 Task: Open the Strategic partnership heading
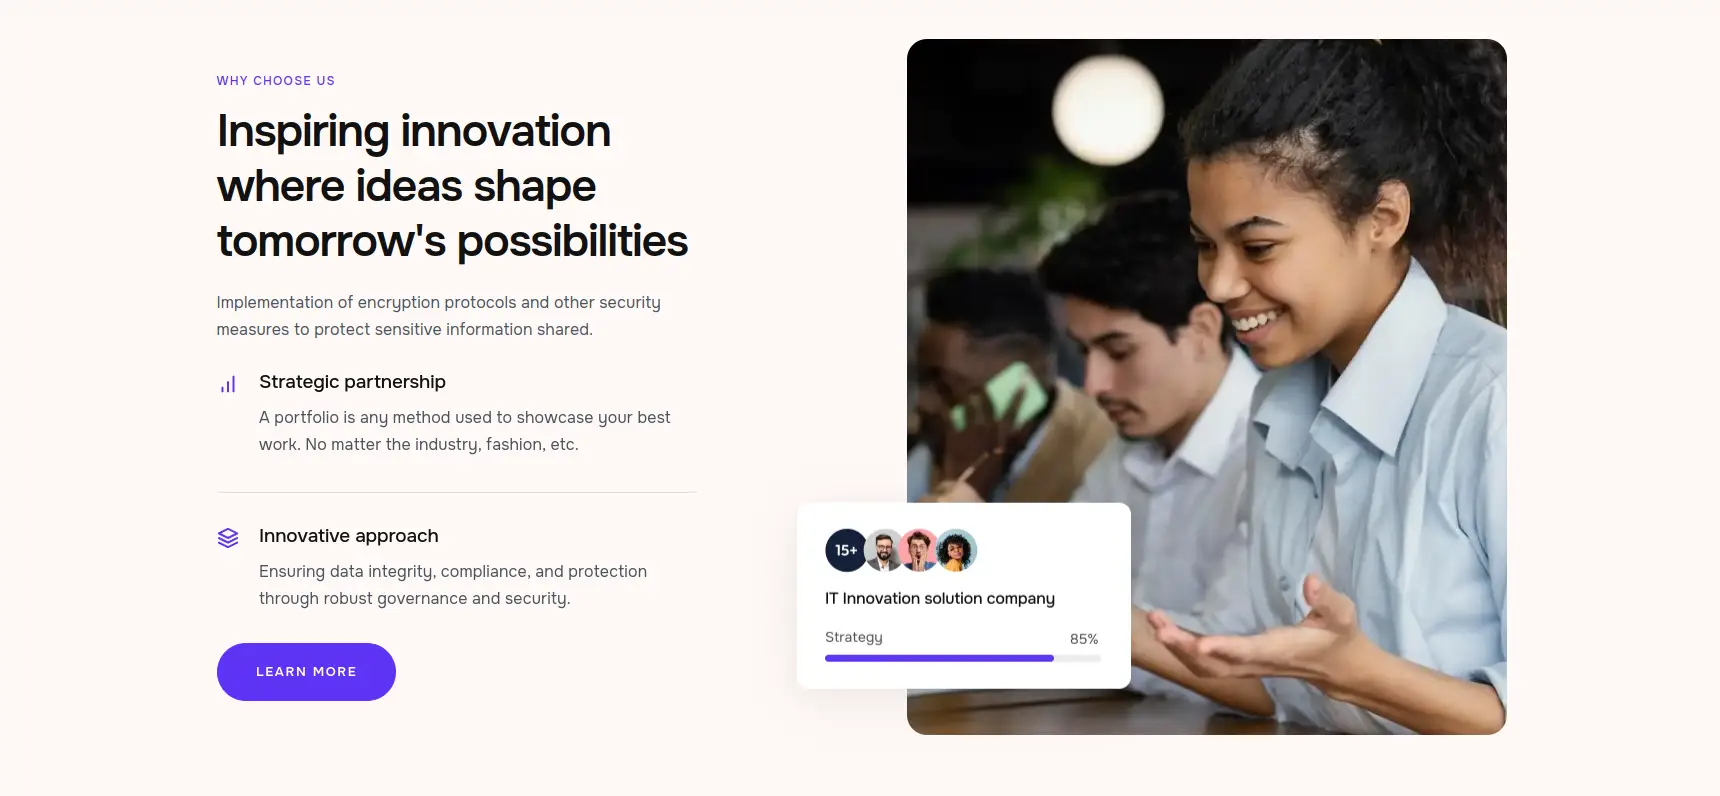[x=352, y=382]
